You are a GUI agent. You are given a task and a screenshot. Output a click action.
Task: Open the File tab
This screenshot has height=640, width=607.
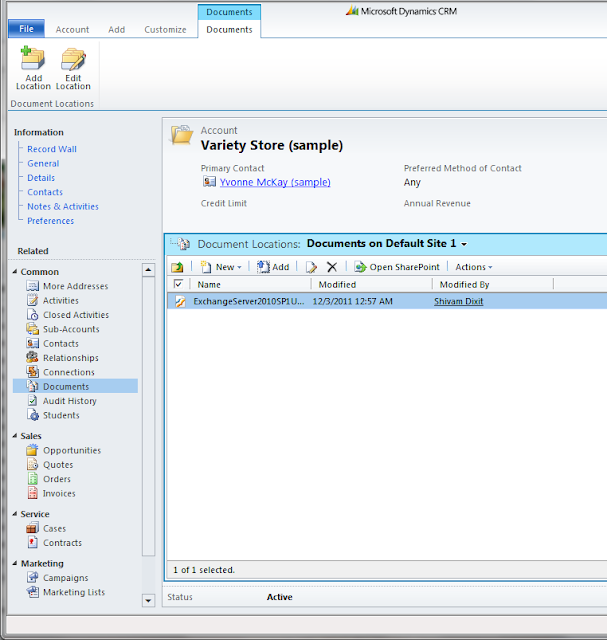(27, 29)
